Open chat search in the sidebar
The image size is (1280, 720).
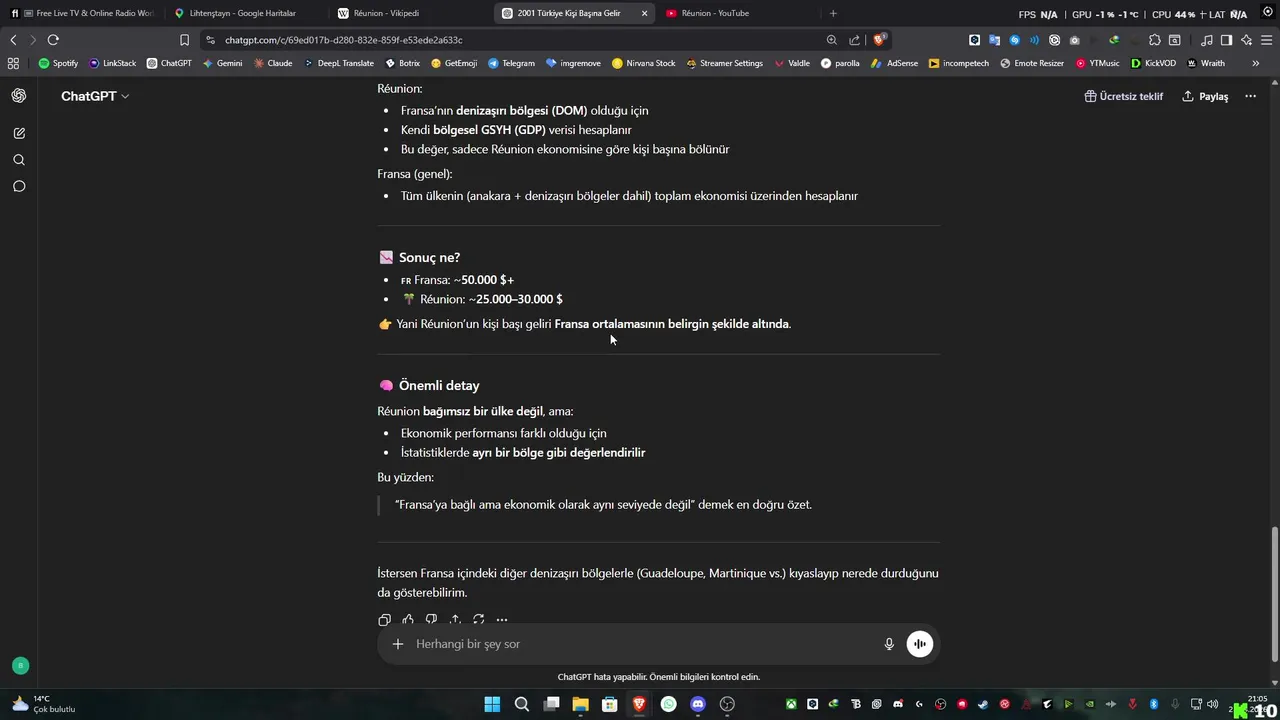[19, 160]
